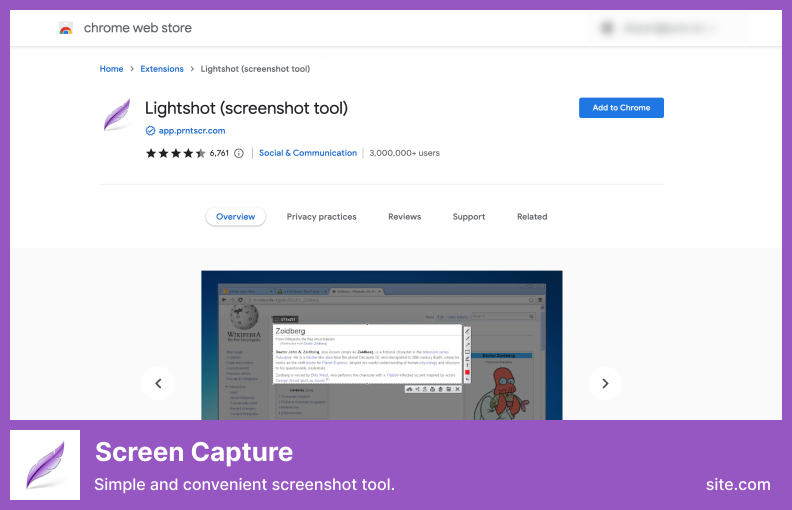Show next screenshot with right arrow
The height and width of the screenshot is (510, 792).
click(x=605, y=383)
